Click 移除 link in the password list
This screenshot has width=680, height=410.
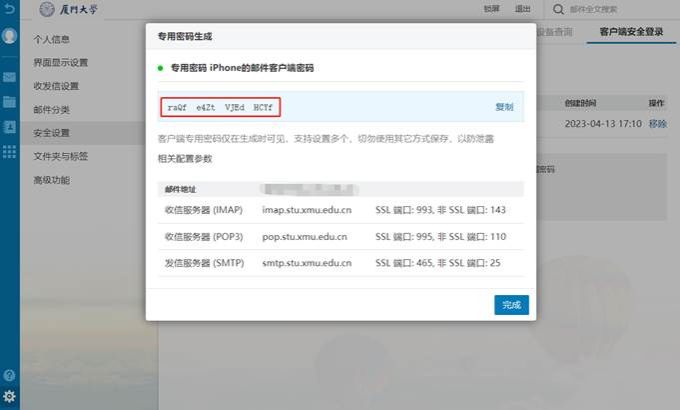point(657,123)
